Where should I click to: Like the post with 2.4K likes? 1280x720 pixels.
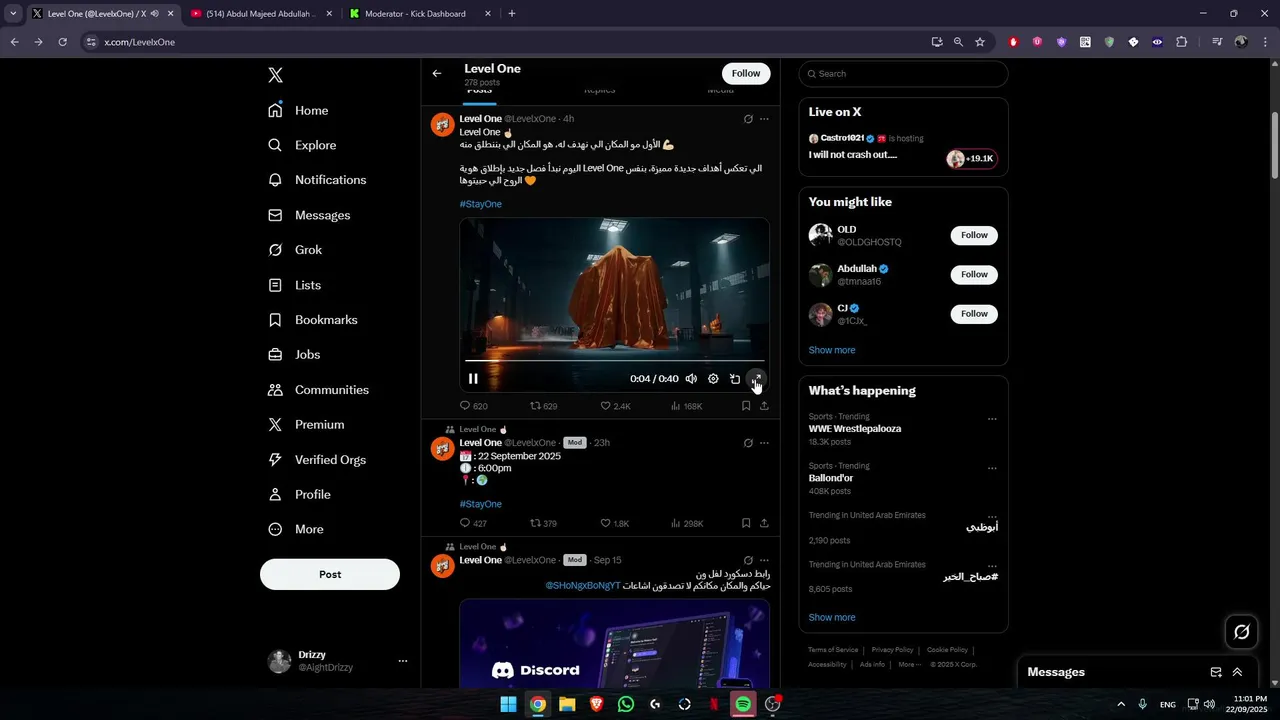[x=615, y=406]
